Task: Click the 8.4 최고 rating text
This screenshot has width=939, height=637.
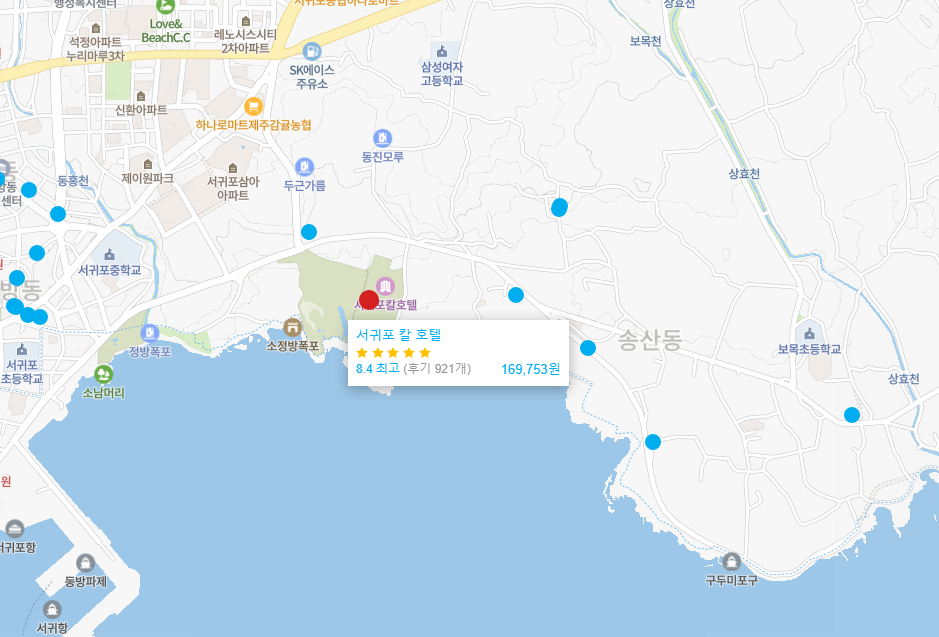Action: point(377,368)
